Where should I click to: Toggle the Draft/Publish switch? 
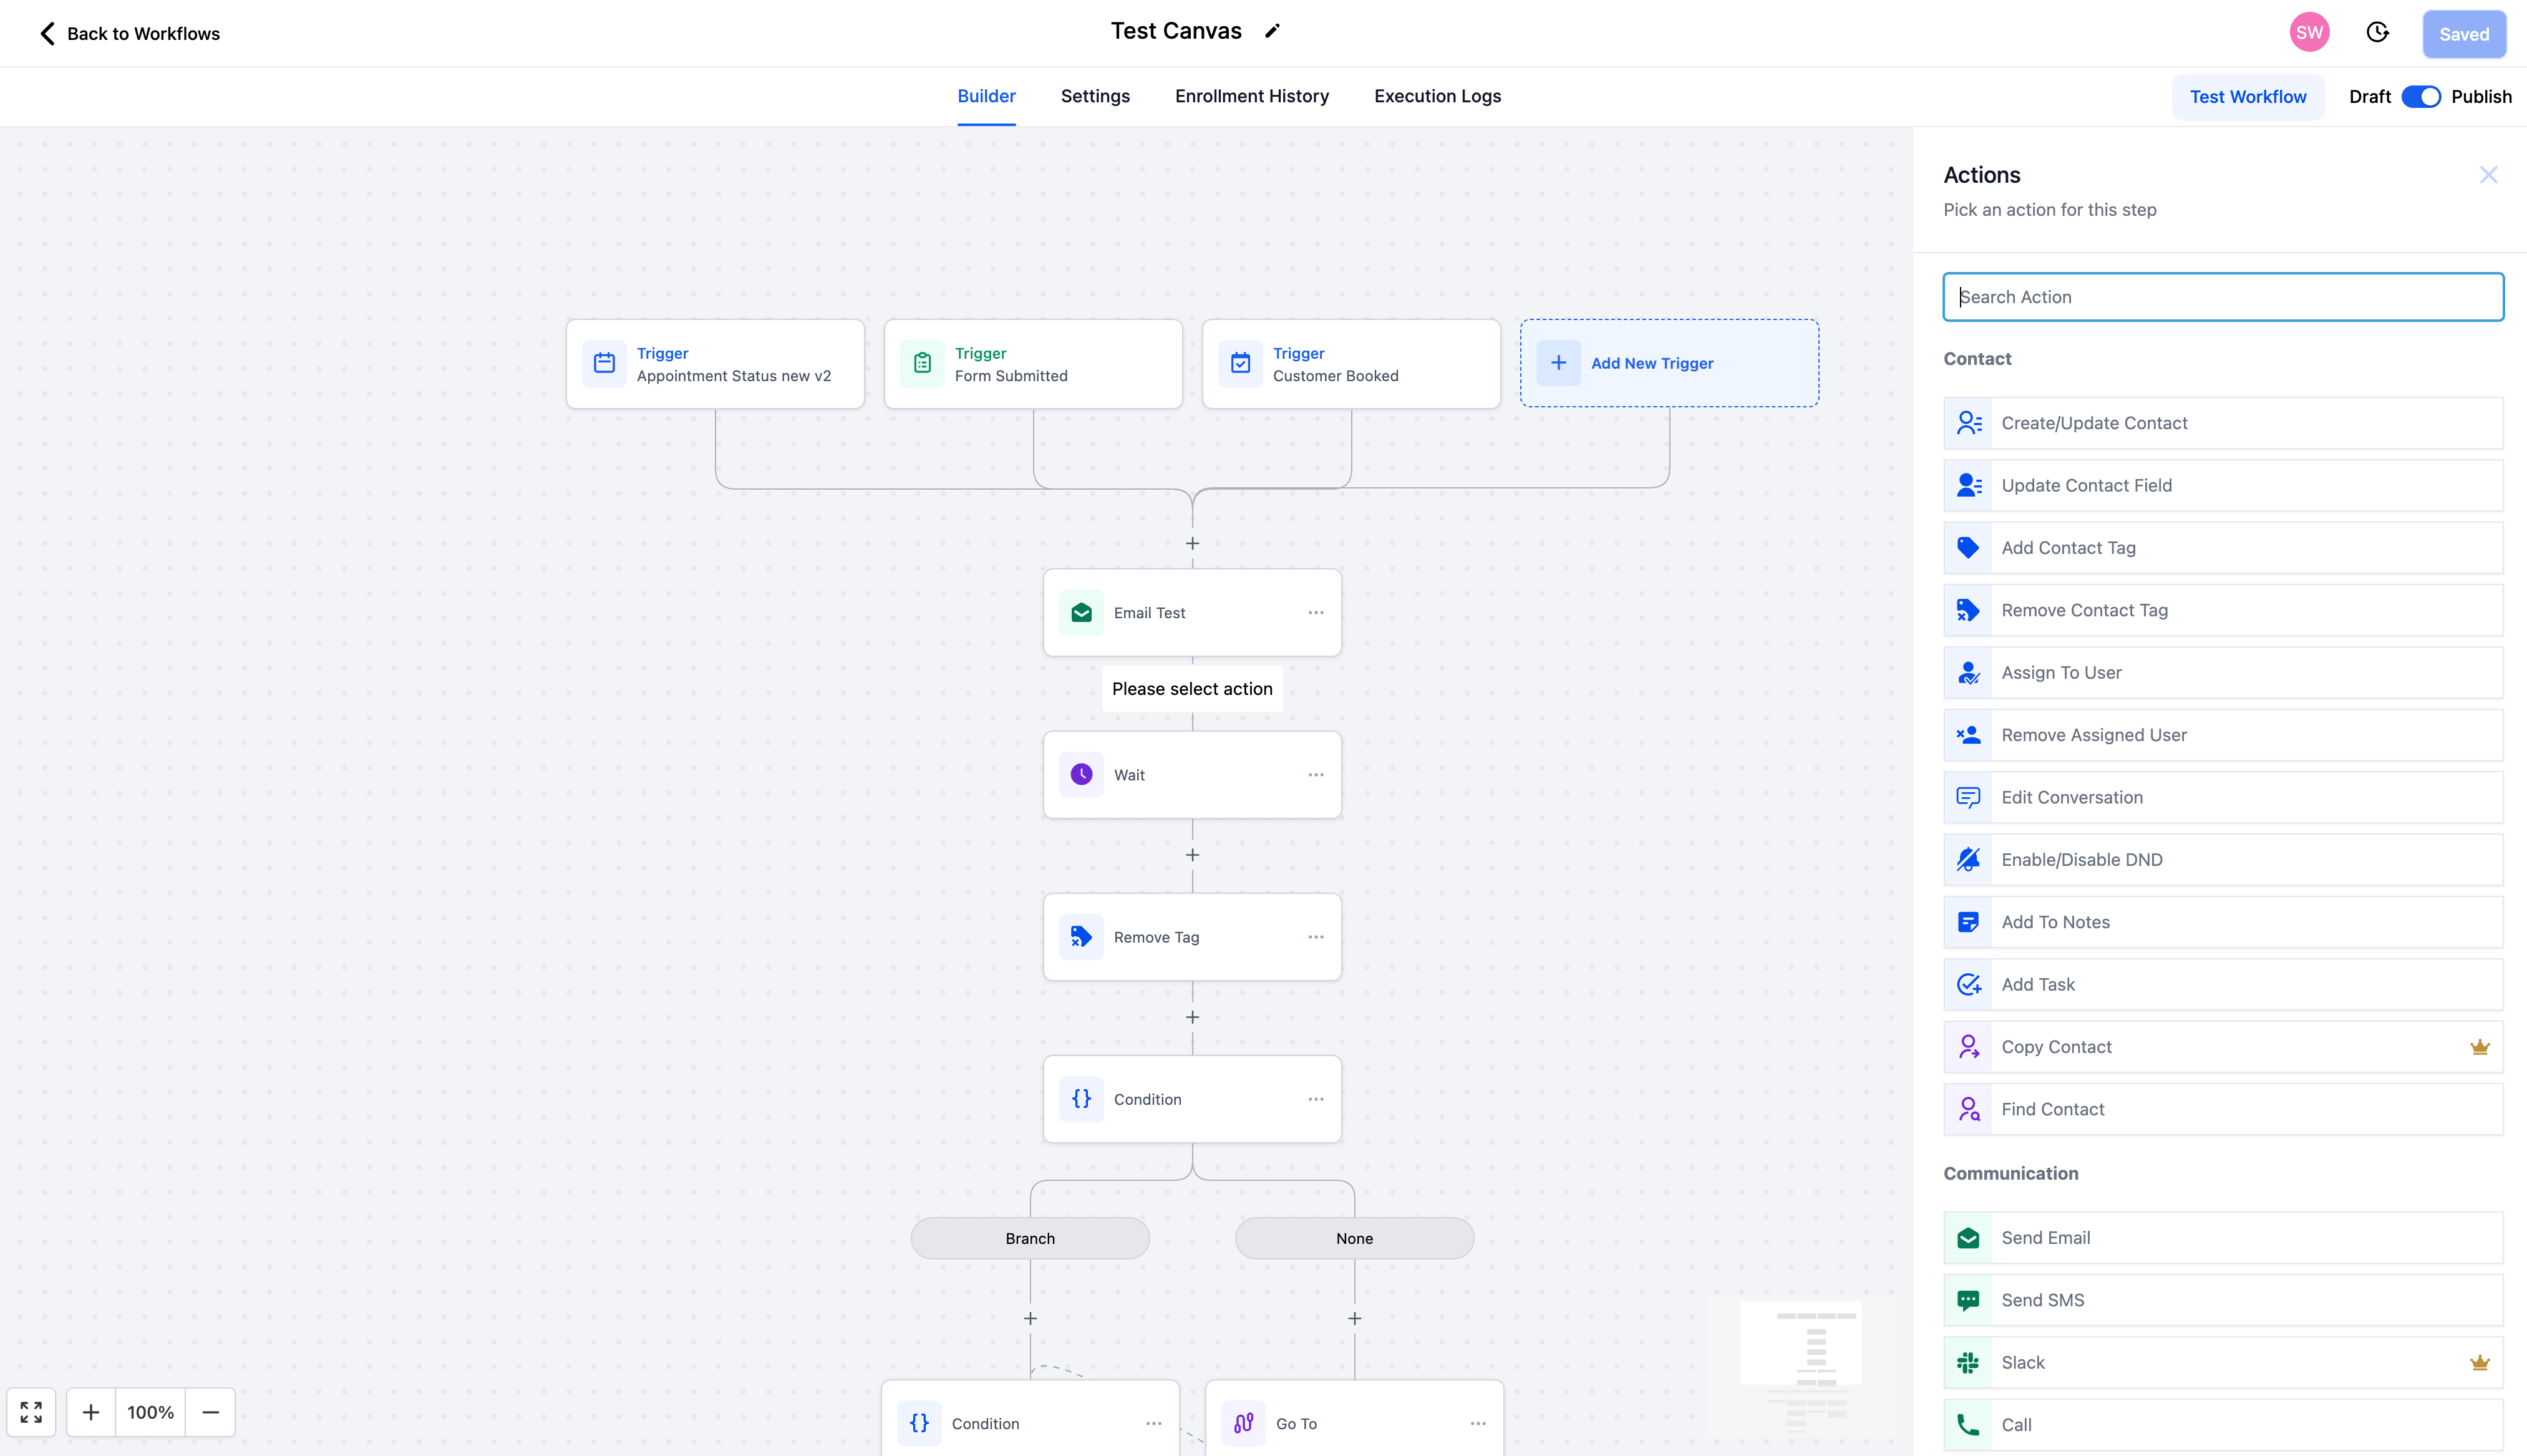[2420, 97]
